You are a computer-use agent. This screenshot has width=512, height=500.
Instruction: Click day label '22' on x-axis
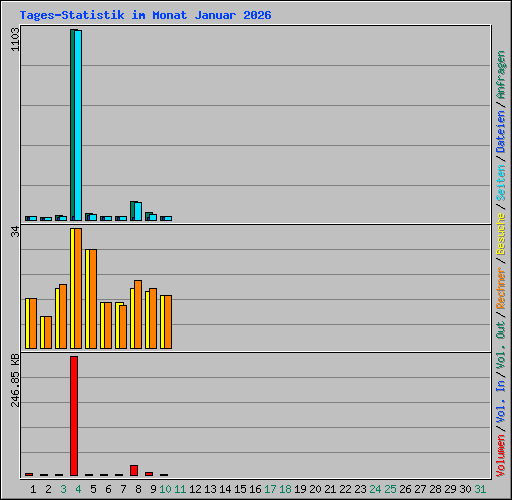tap(345, 489)
